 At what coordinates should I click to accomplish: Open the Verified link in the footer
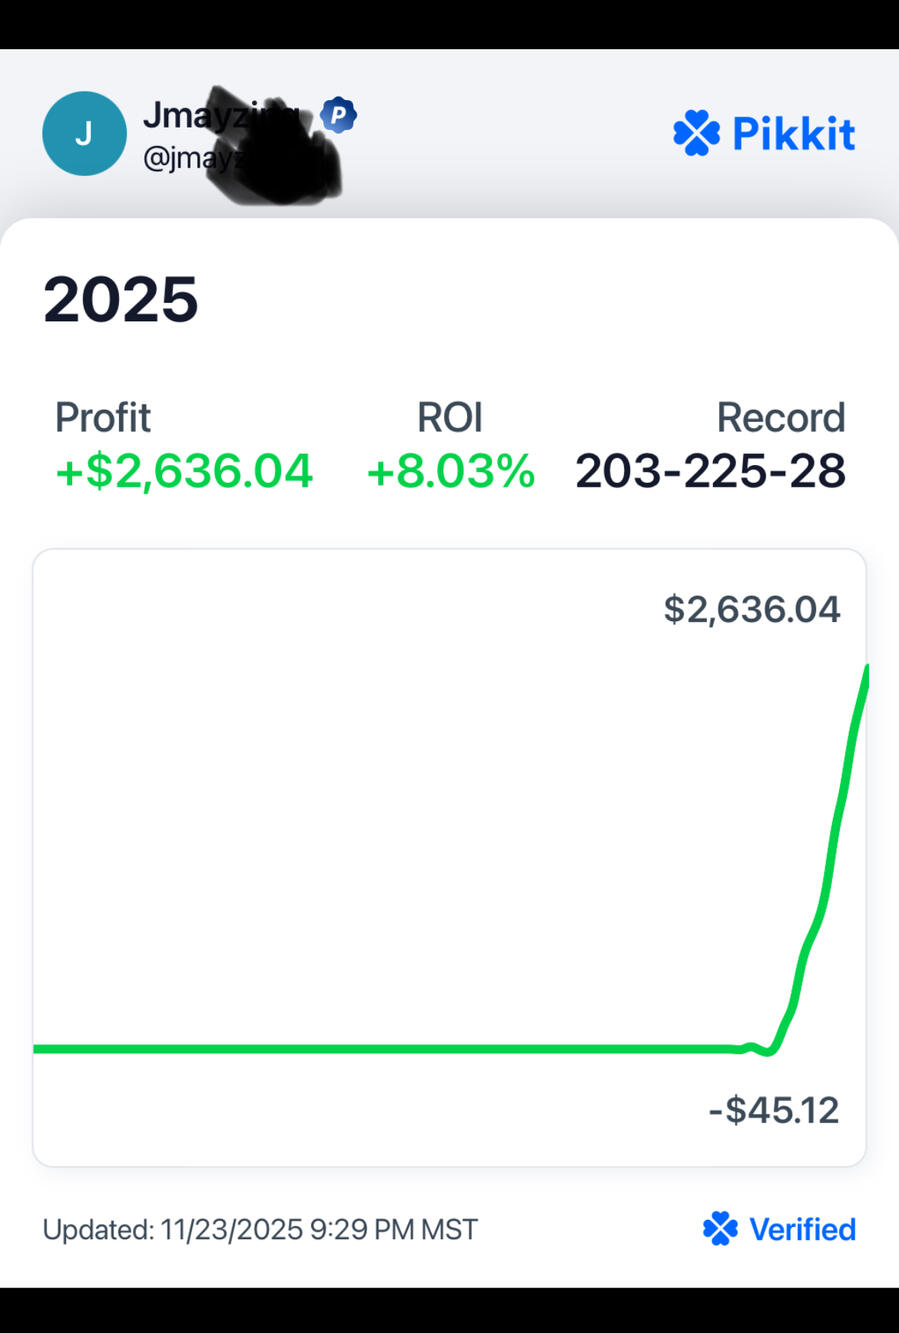click(x=802, y=1229)
